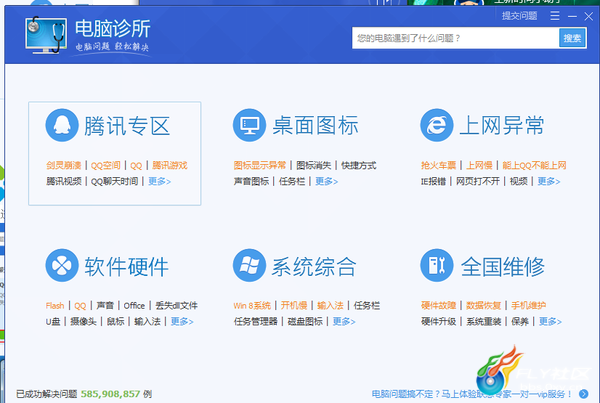Select the 任务管理器 link
The width and height of the screenshot is (600, 403).
(x=256, y=321)
